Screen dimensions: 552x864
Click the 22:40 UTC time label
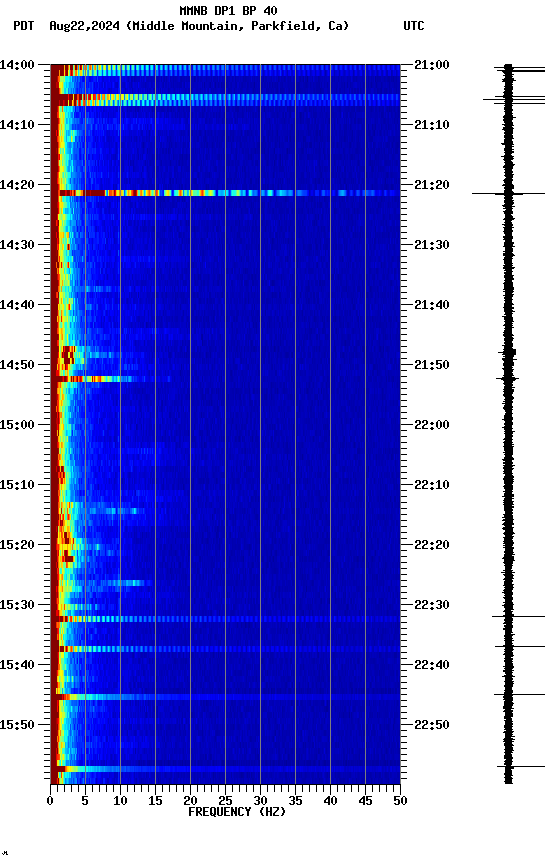pos(431,665)
